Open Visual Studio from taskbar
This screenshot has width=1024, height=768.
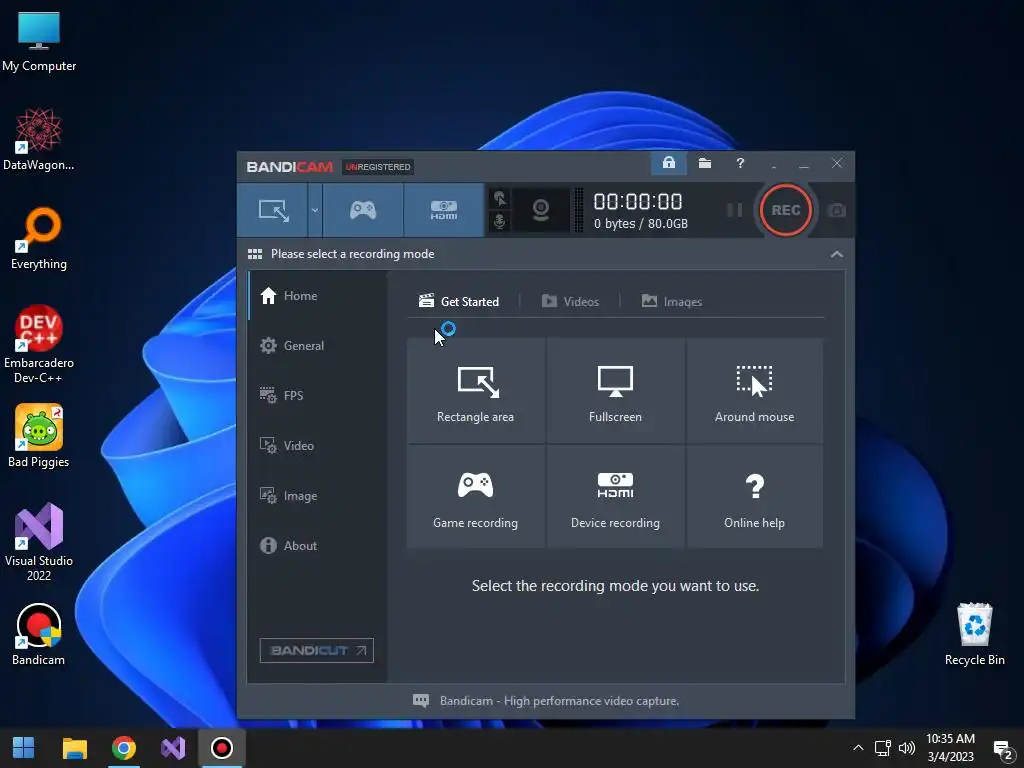(173, 748)
